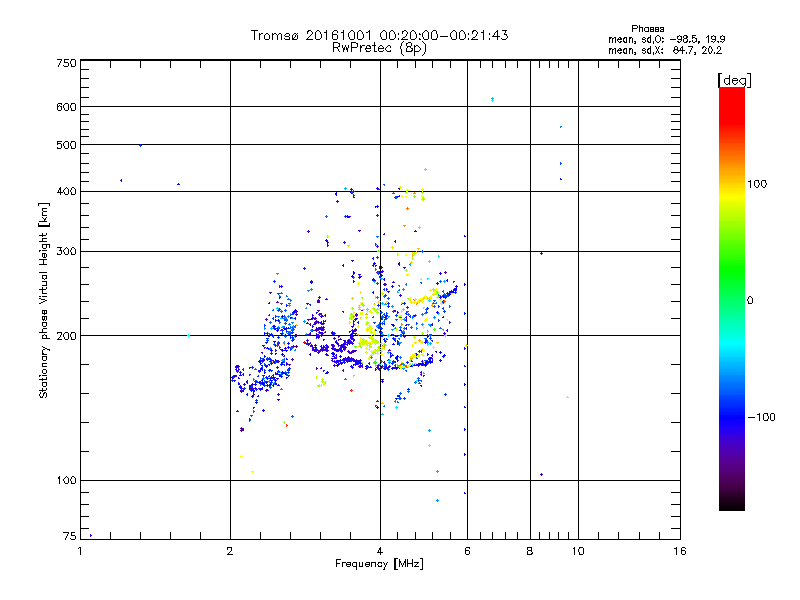Click x-axis tick label '4'
Image resolution: width=800 pixels, height=600 pixels.
coord(380,551)
